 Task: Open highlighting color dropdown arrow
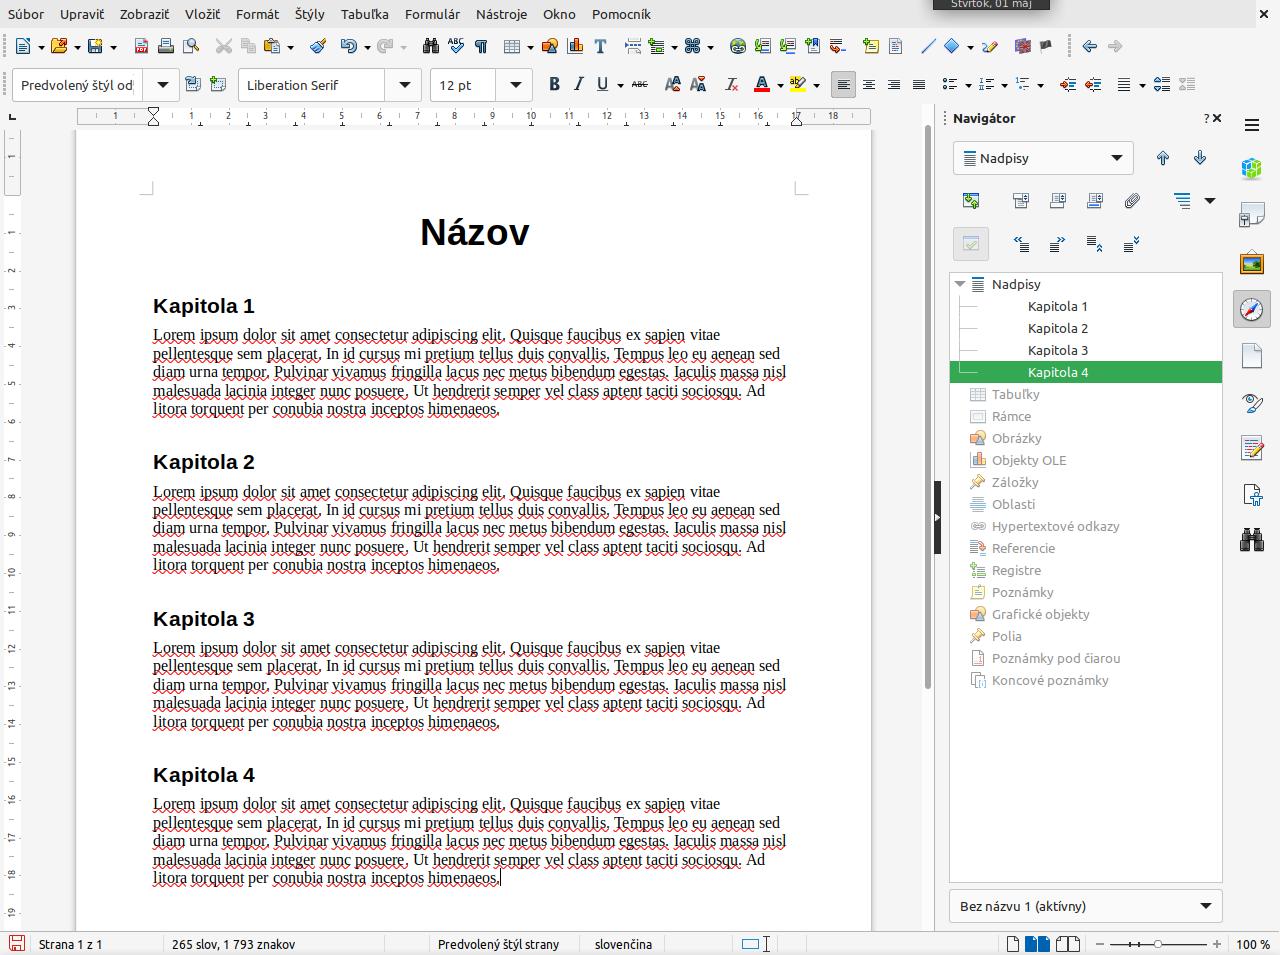816,85
